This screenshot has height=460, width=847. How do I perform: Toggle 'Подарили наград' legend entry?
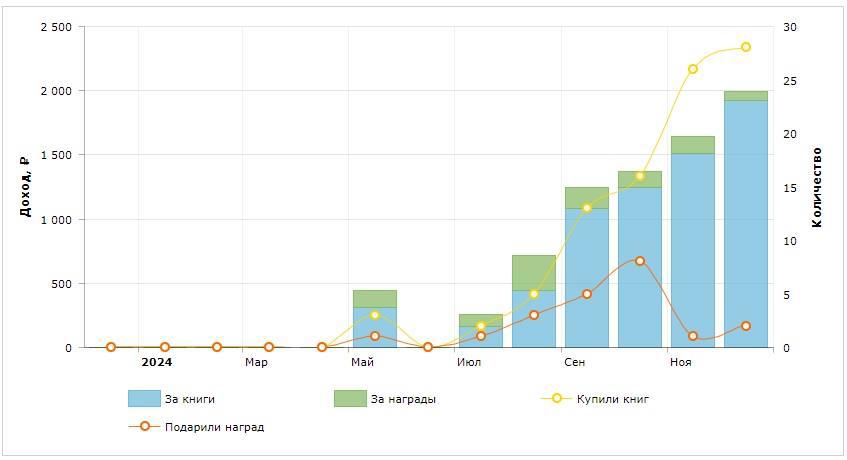tap(214, 427)
